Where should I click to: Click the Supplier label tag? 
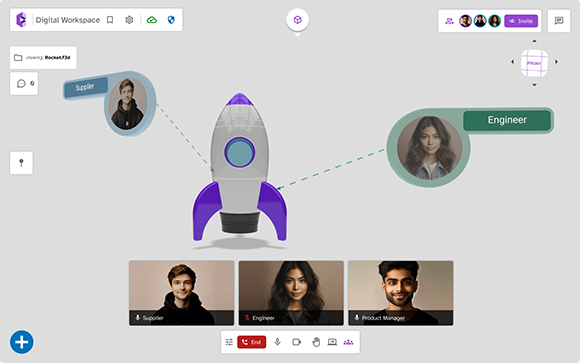pyautogui.click(x=85, y=87)
